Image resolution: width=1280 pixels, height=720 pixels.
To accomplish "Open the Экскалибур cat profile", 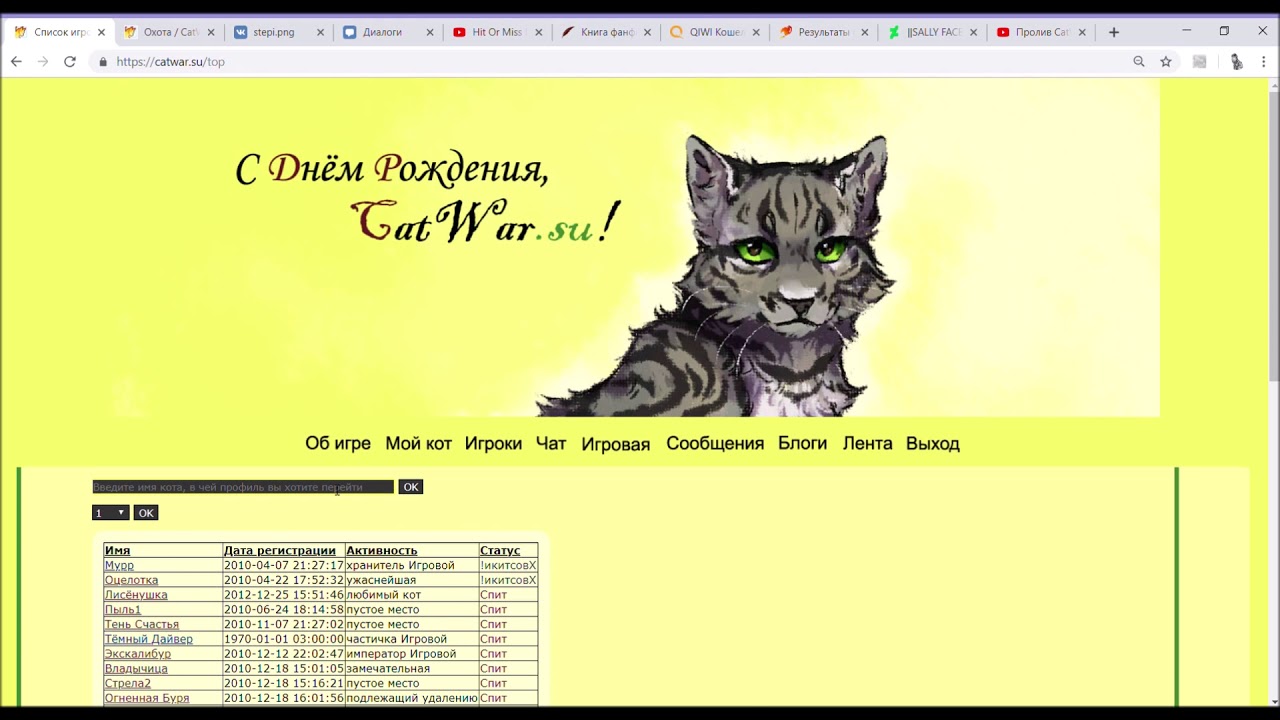I will click(138, 654).
